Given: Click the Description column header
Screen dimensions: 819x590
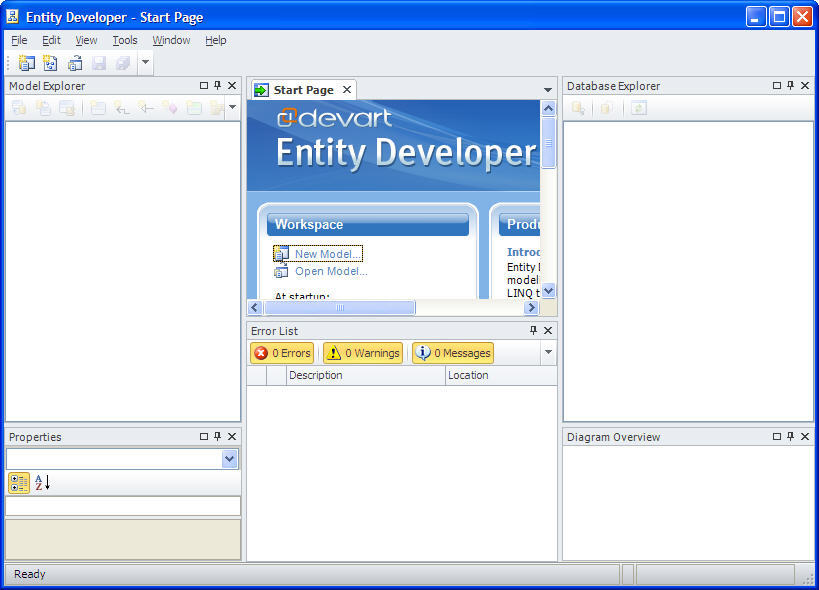Looking at the screenshot, I should (366, 375).
